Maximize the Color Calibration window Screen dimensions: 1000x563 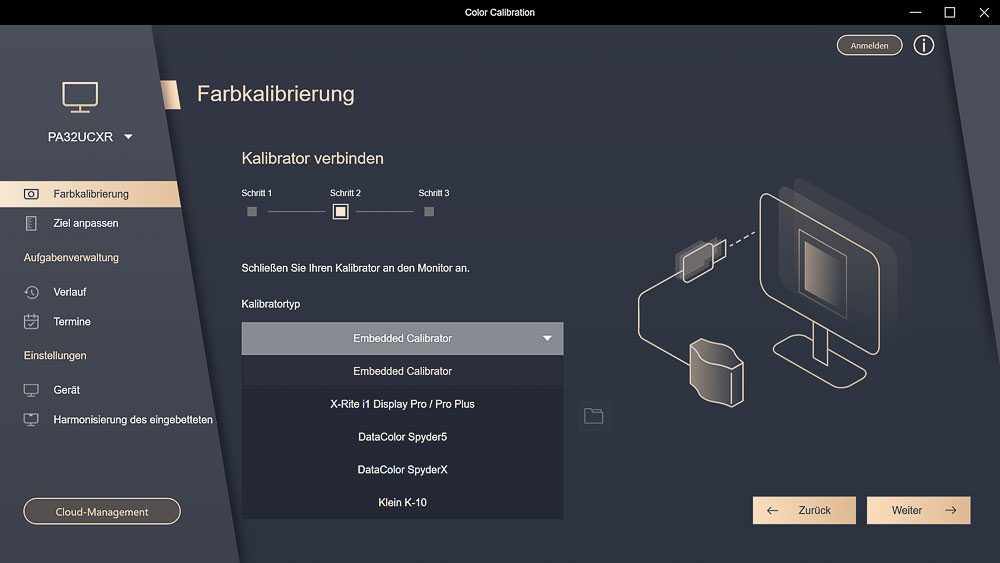(x=950, y=12)
